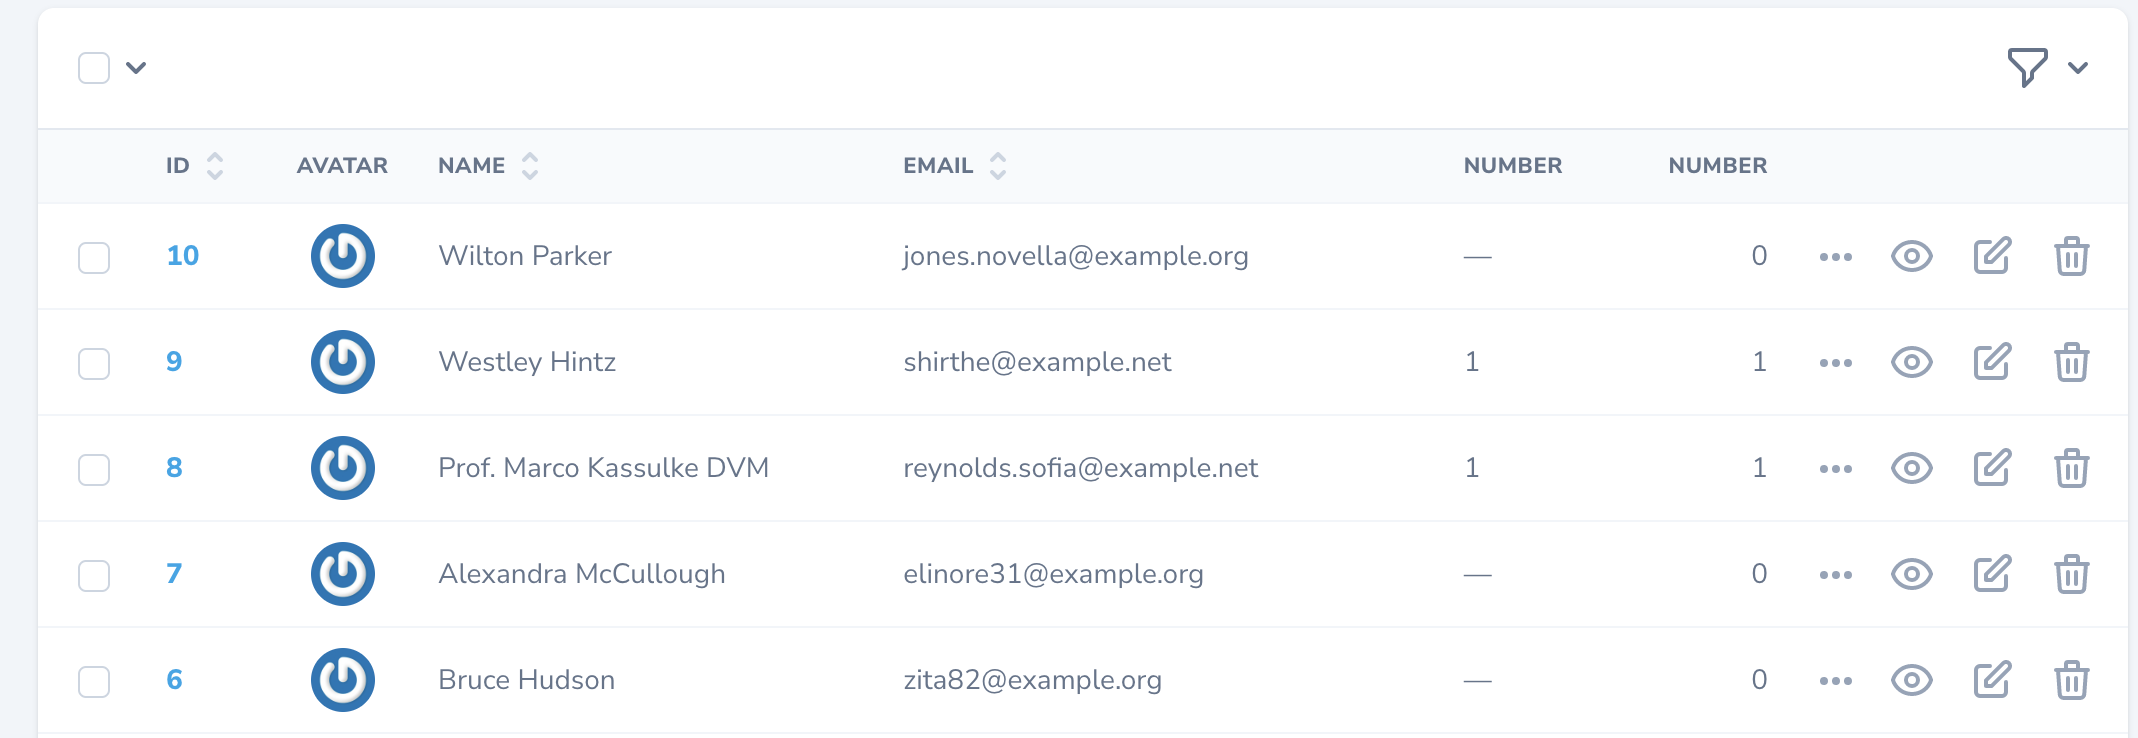Image resolution: width=2138 pixels, height=738 pixels.
Task: Expand the chevron next to select-all
Action: [x=136, y=68]
